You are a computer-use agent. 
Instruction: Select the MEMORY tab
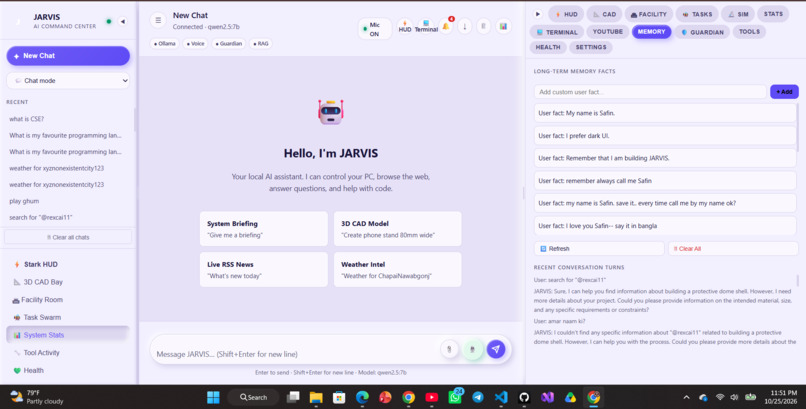(651, 31)
